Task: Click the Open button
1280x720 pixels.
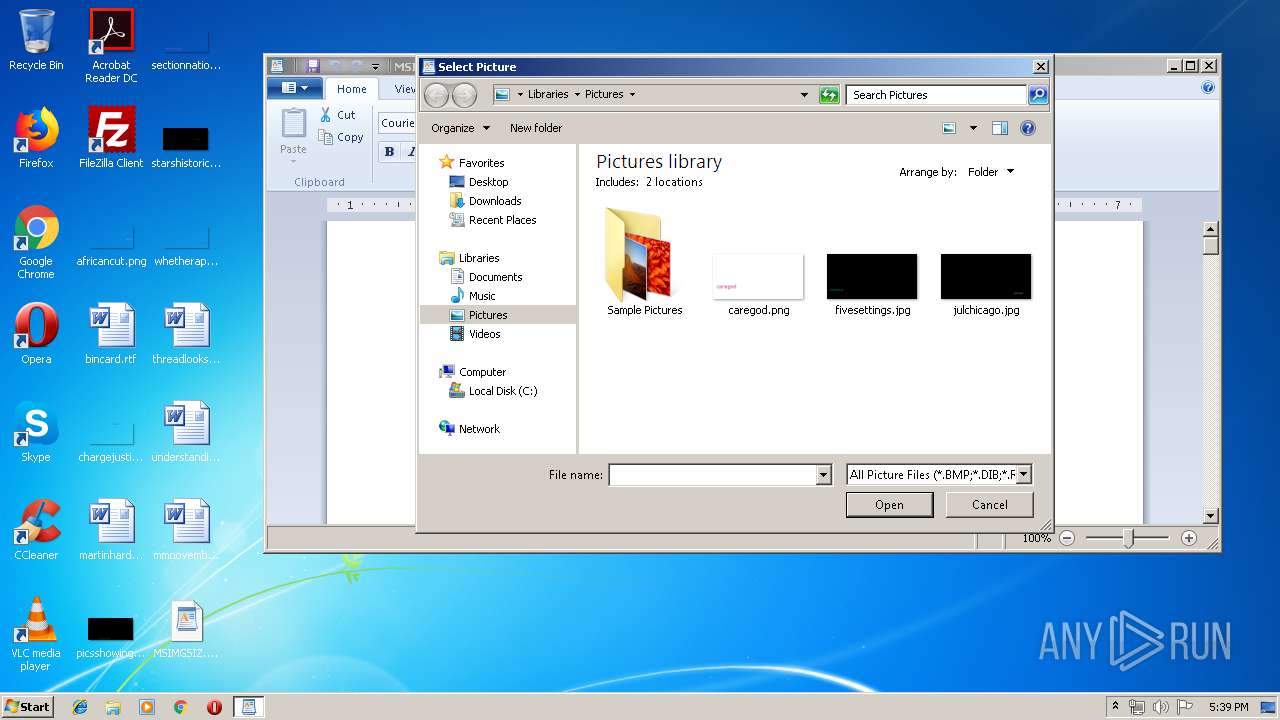Action: point(889,505)
